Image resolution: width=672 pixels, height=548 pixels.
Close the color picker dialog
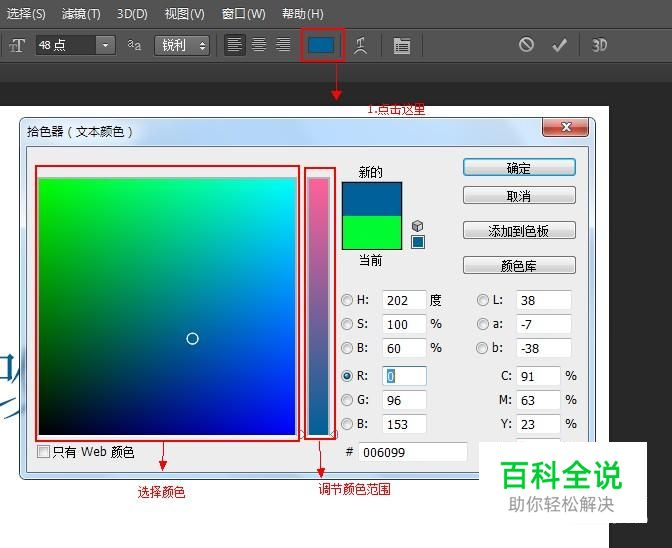click(x=565, y=127)
